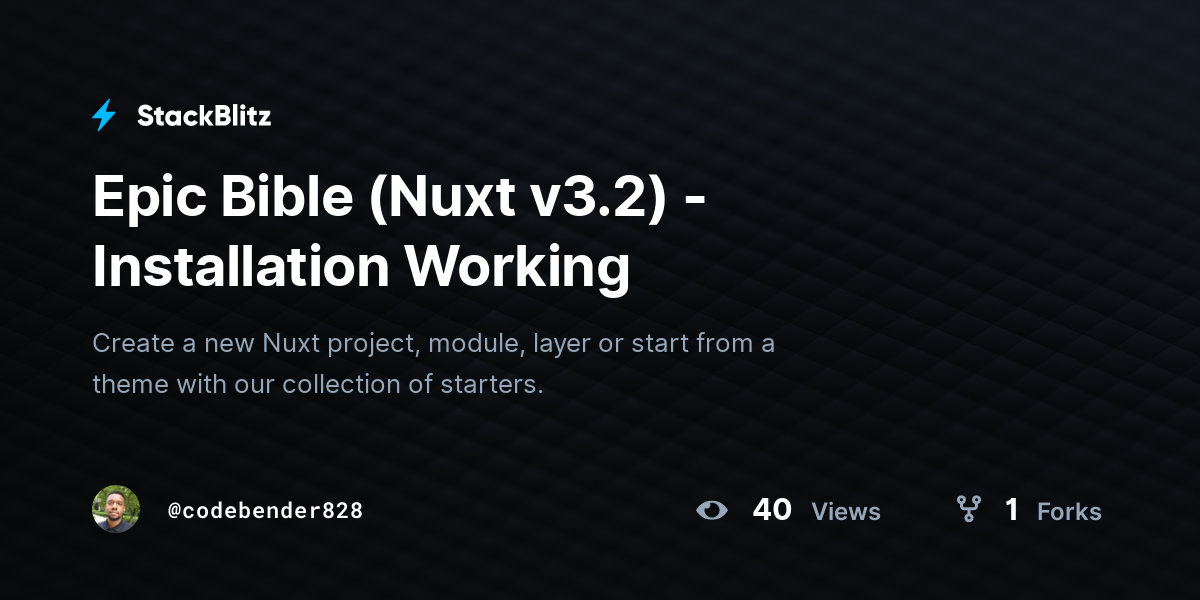Click the word "starters" in the description
The width and height of the screenshot is (1200, 600).
click(492, 384)
